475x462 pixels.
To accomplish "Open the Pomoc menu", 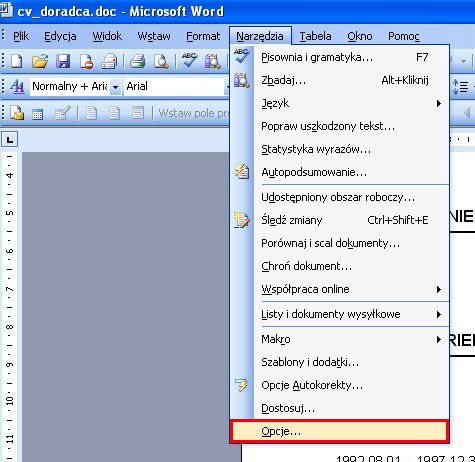I will click(404, 36).
